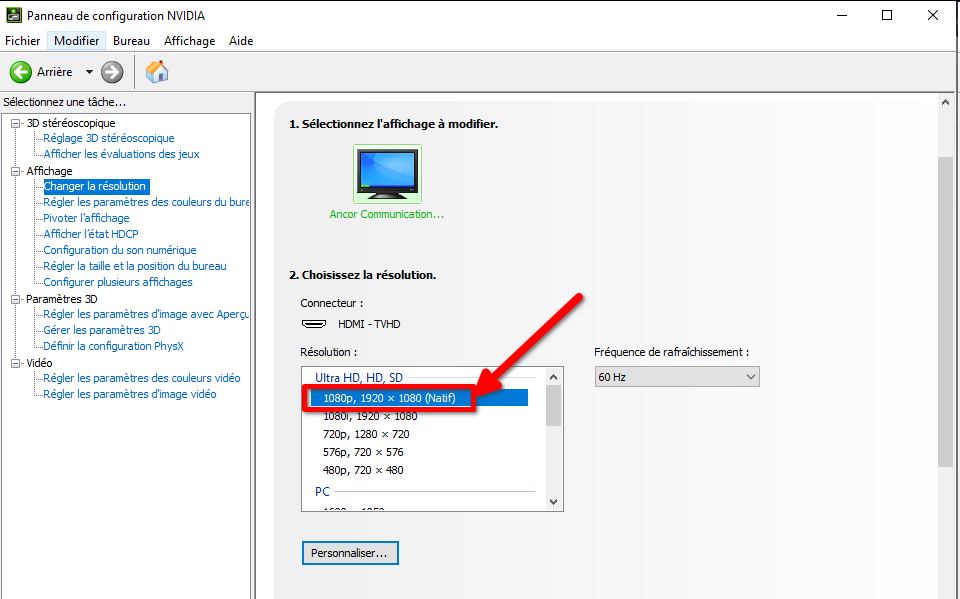Open the Aide menu
This screenshot has width=960, height=599.
(x=241, y=40)
